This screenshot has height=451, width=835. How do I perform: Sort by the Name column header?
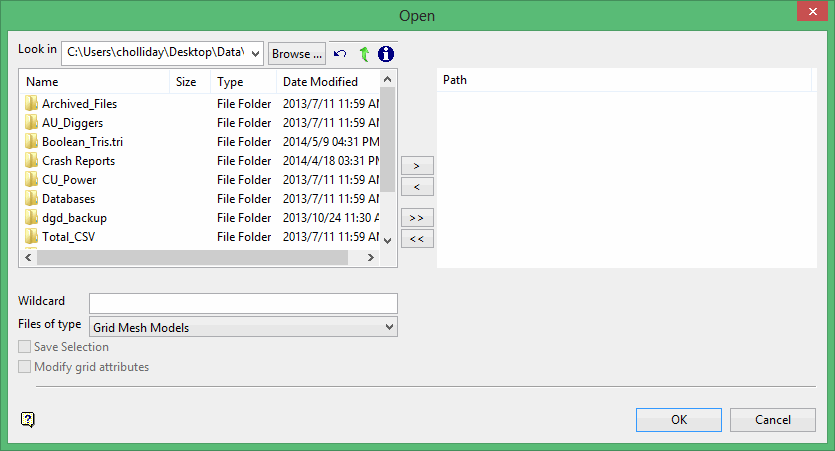[x=95, y=81]
